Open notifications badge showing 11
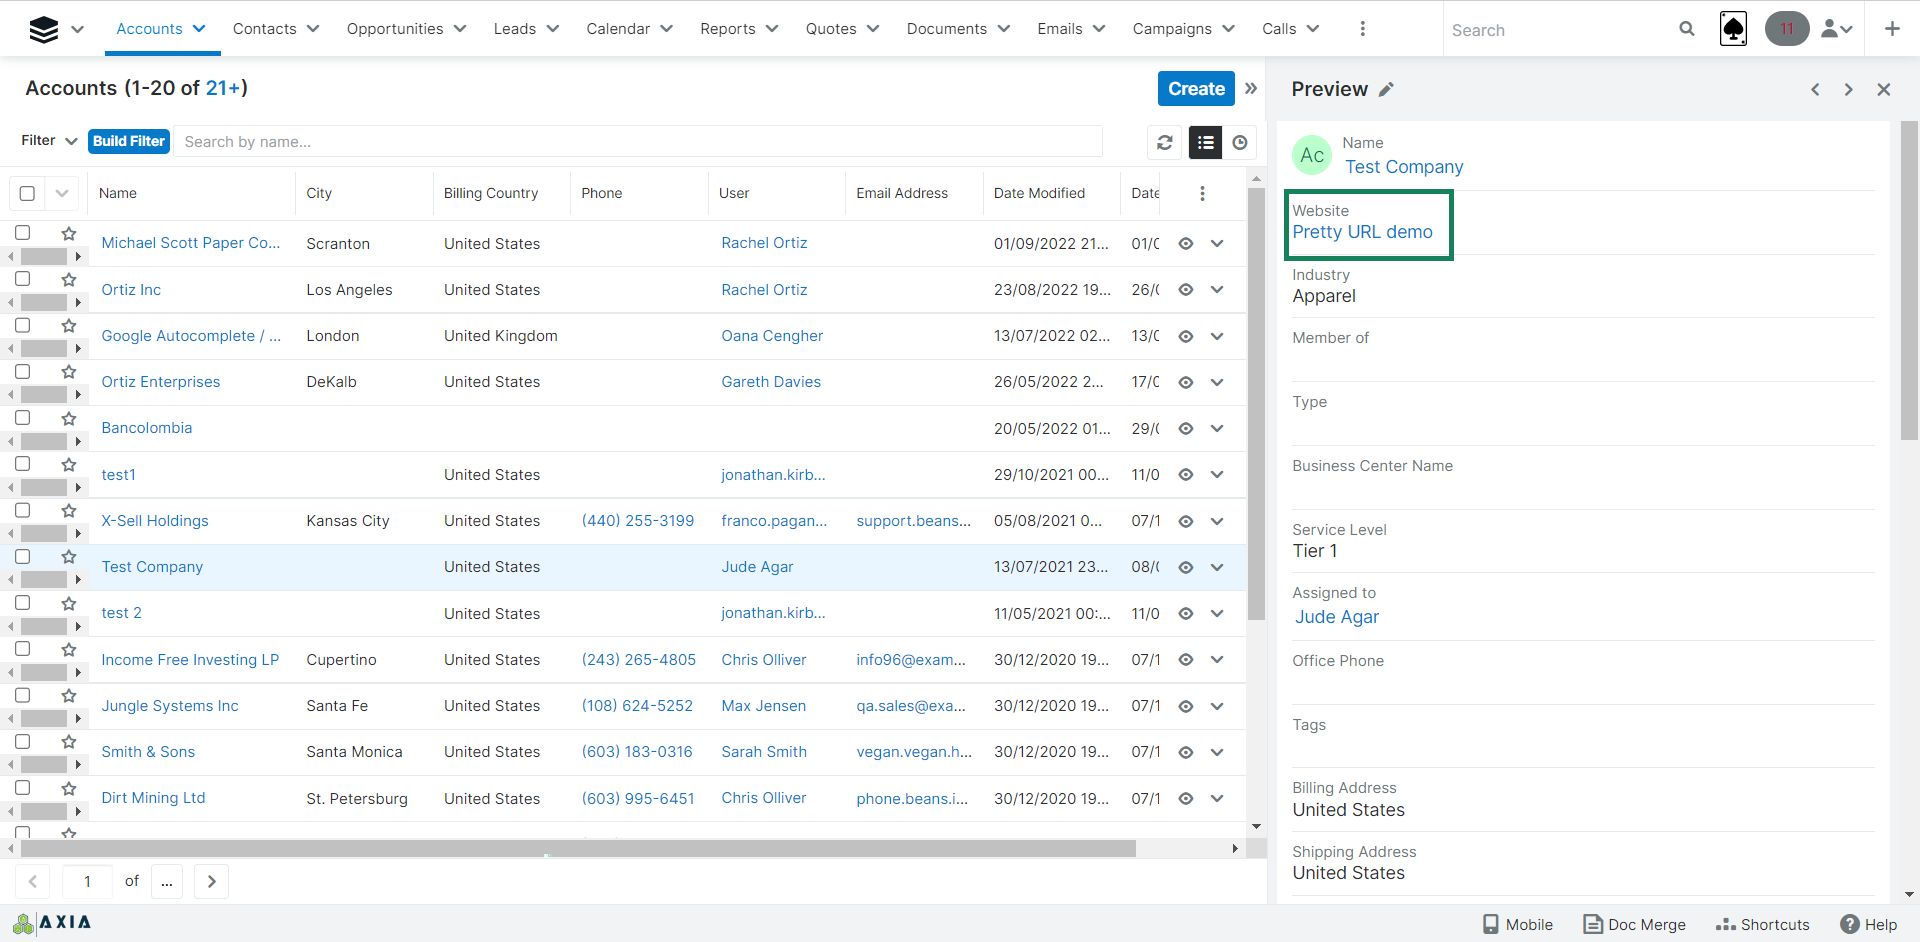This screenshot has width=1920, height=942. point(1786,29)
